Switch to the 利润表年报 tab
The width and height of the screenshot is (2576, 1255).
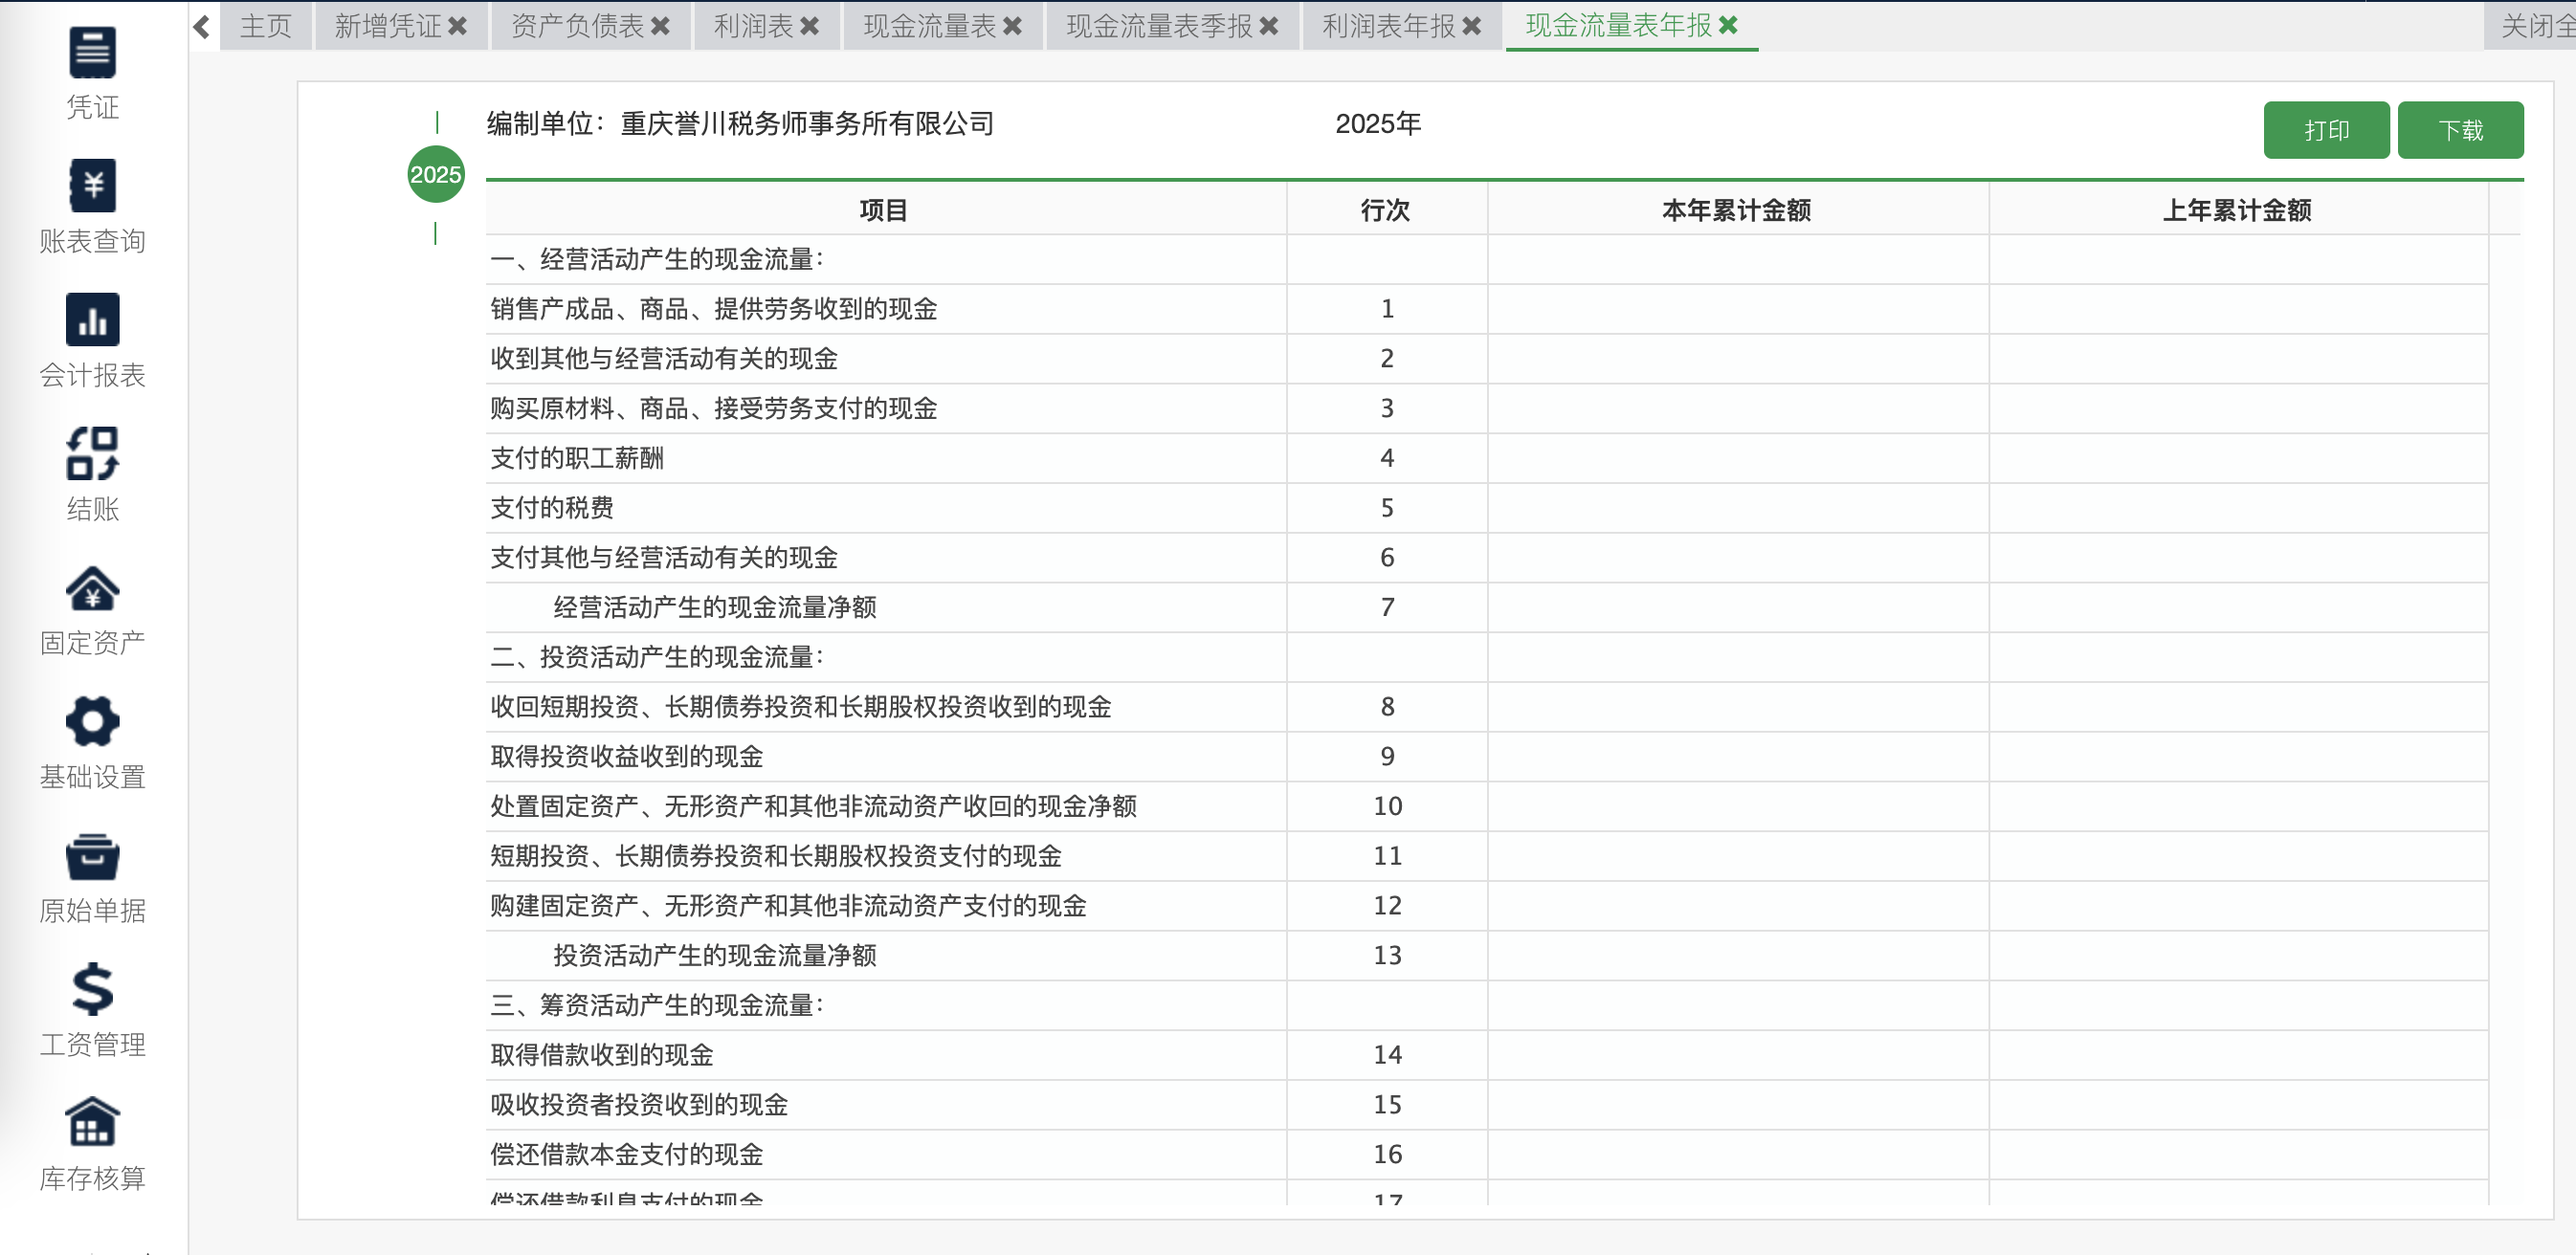pos(1388,26)
